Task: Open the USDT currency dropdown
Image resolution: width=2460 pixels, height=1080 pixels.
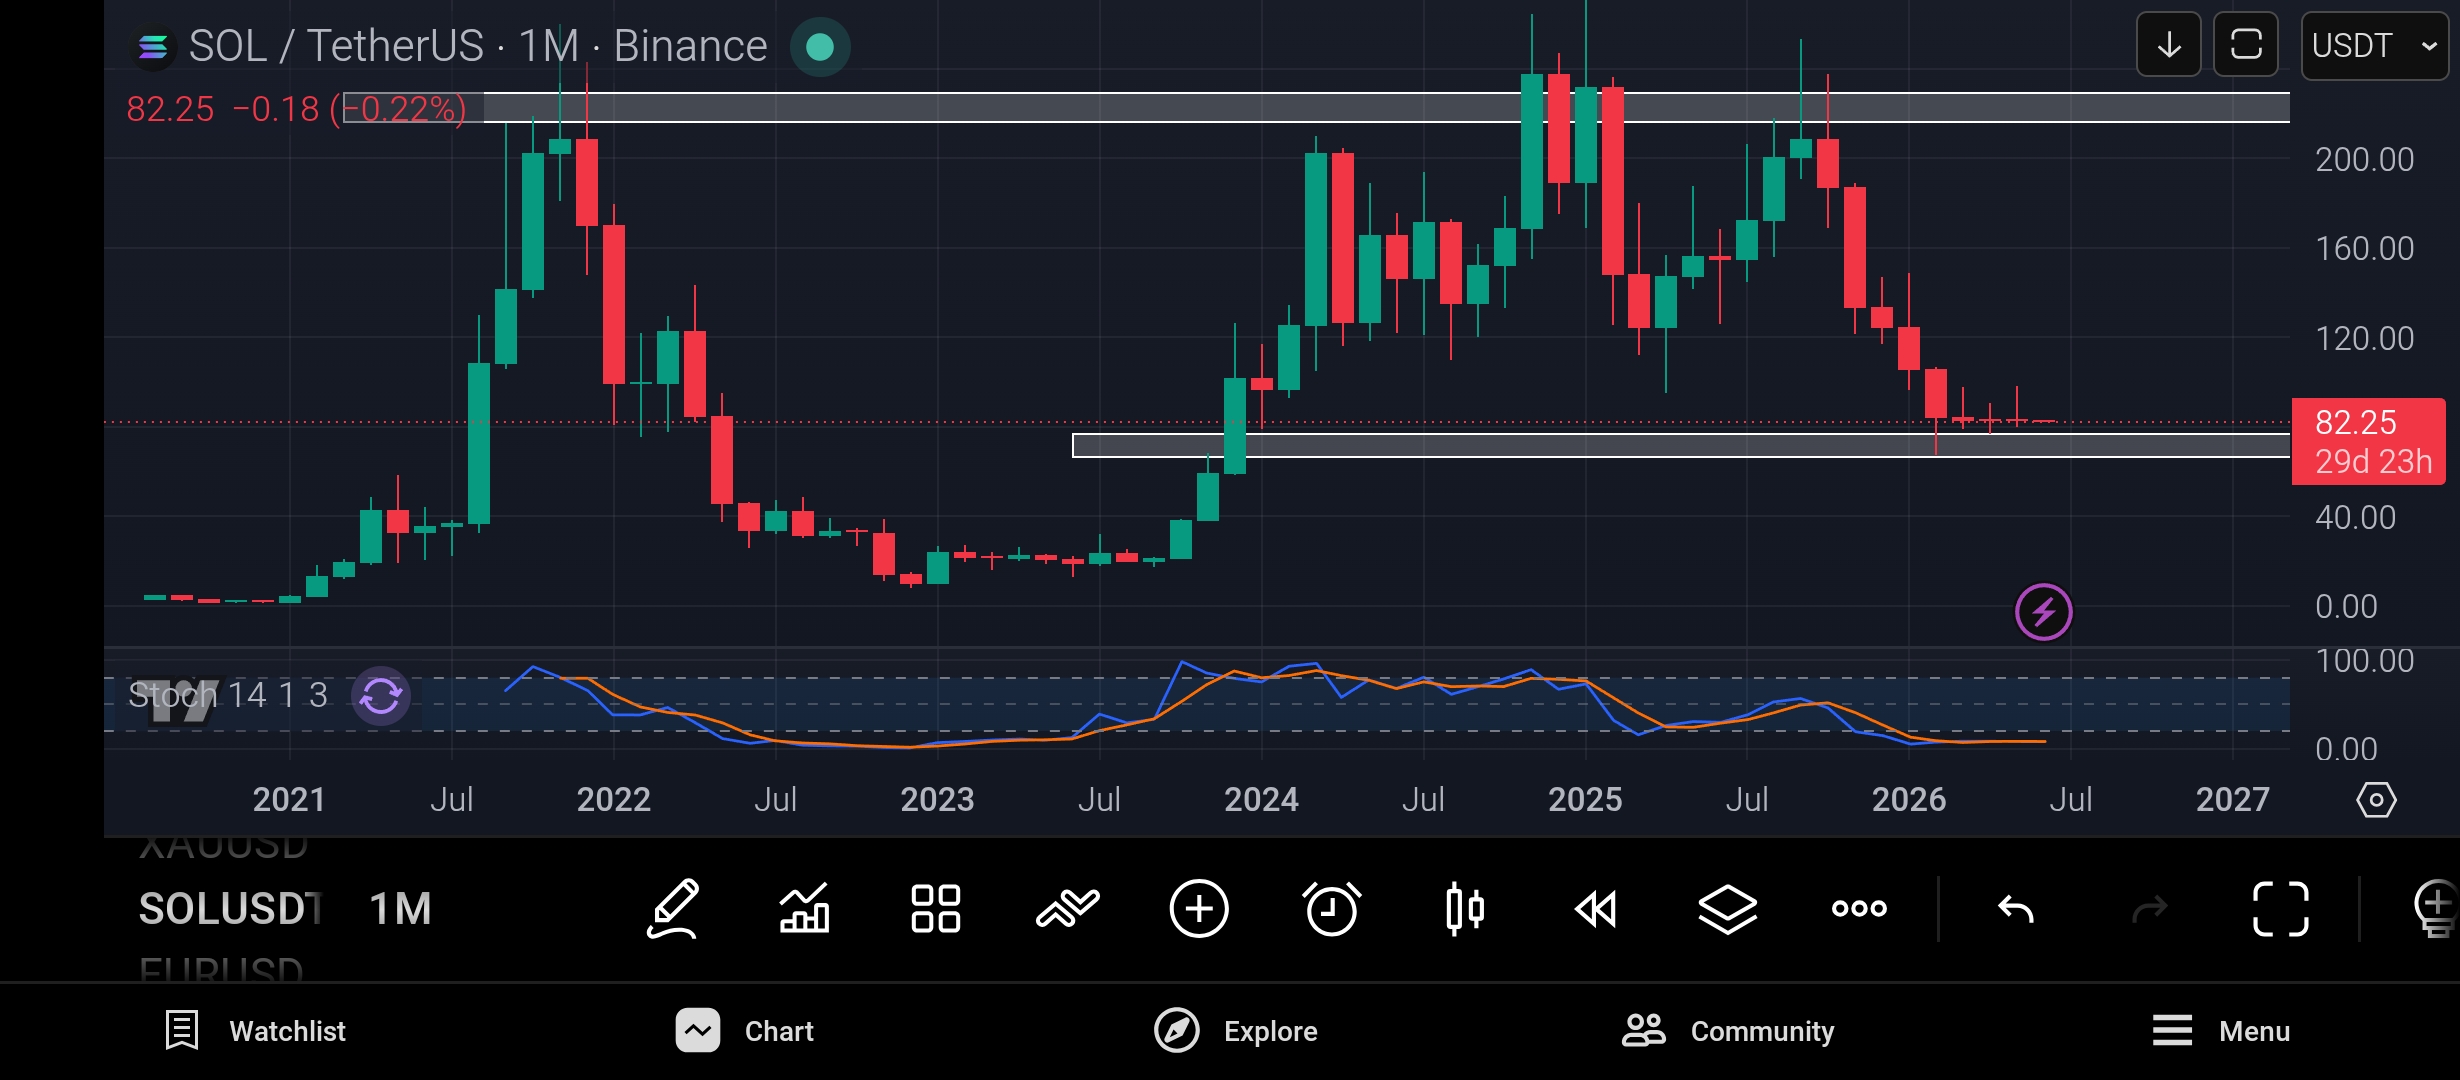Action: pyautogui.click(x=2374, y=45)
